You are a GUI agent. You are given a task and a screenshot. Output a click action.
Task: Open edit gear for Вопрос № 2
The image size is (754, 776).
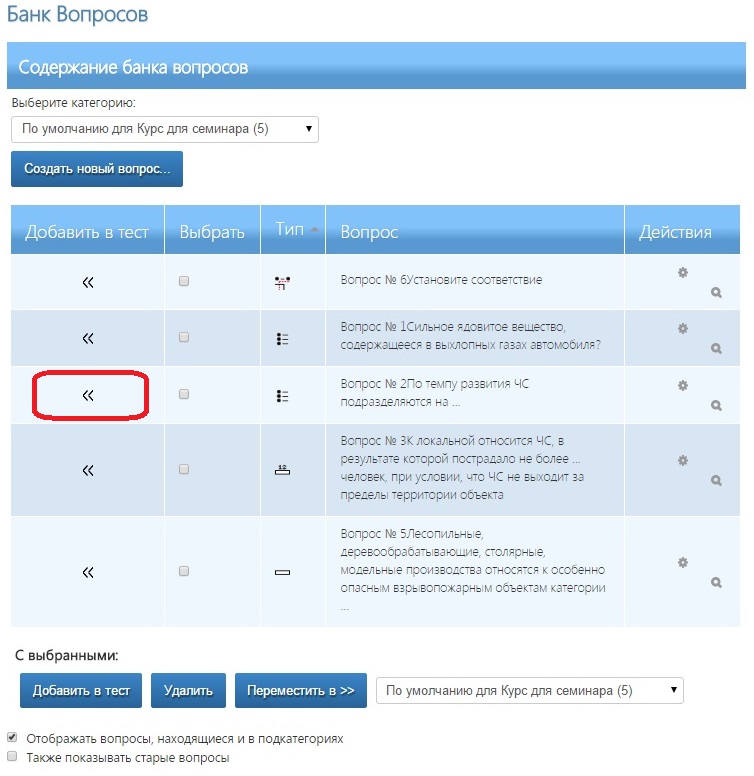[683, 385]
